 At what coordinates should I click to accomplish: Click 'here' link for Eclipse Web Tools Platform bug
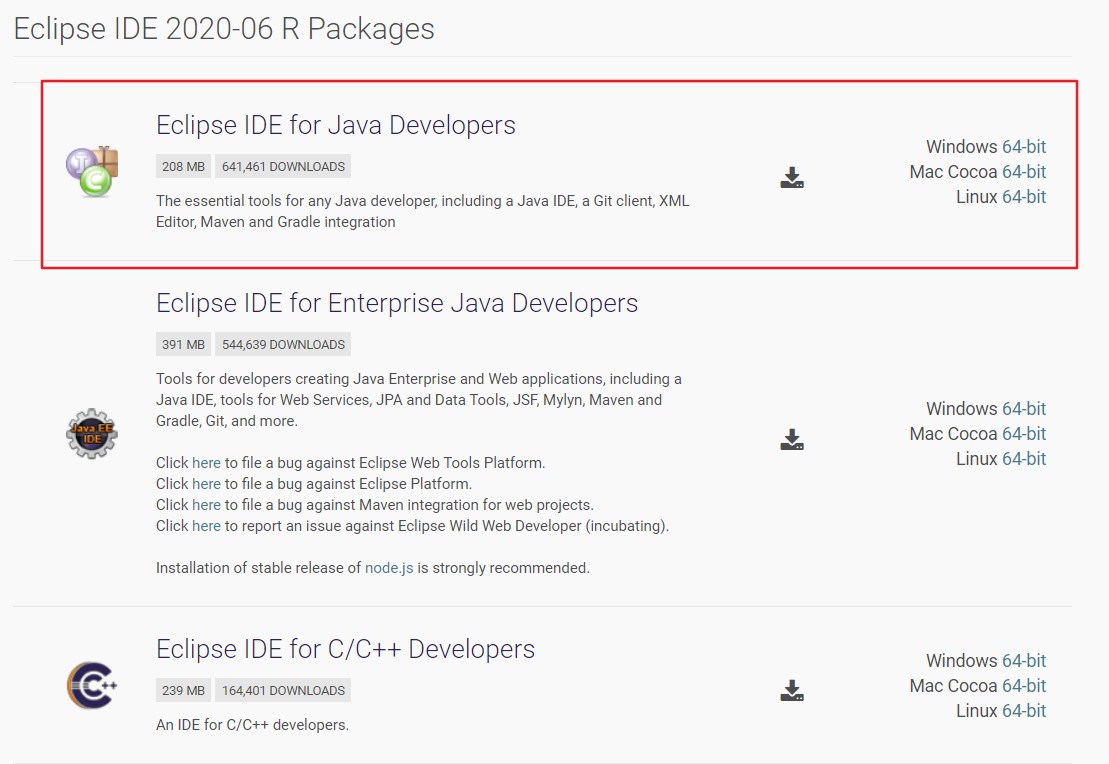(206, 463)
